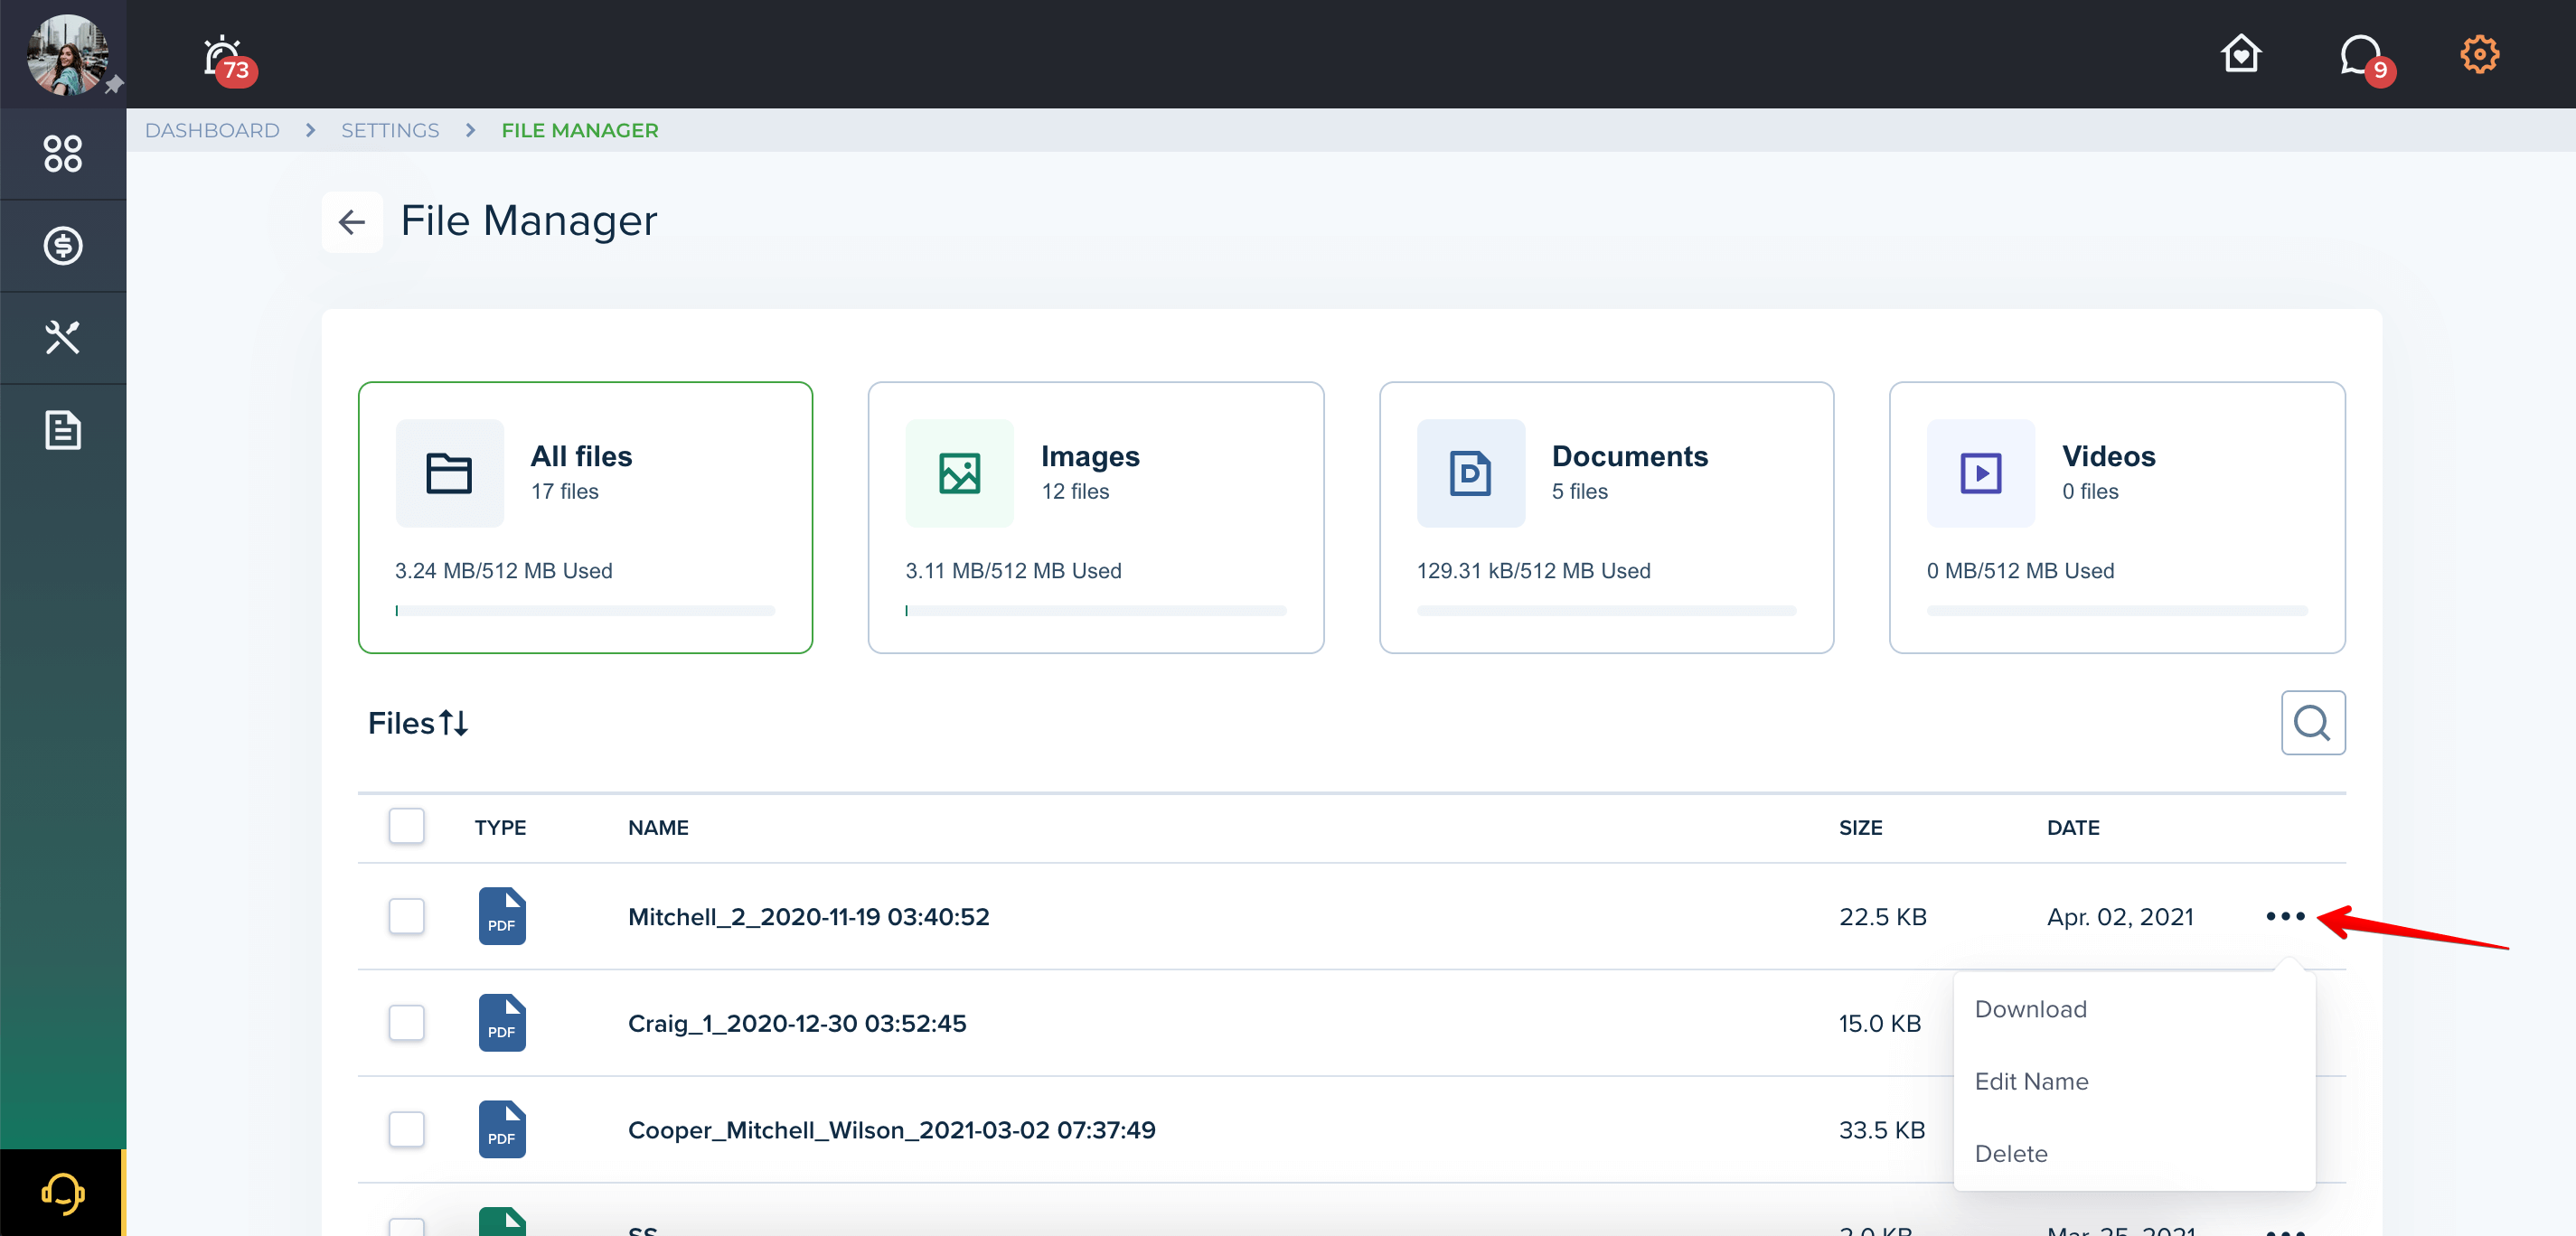Click the DATE column header
Screen dimensions: 2576x1236
pos(2073,827)
